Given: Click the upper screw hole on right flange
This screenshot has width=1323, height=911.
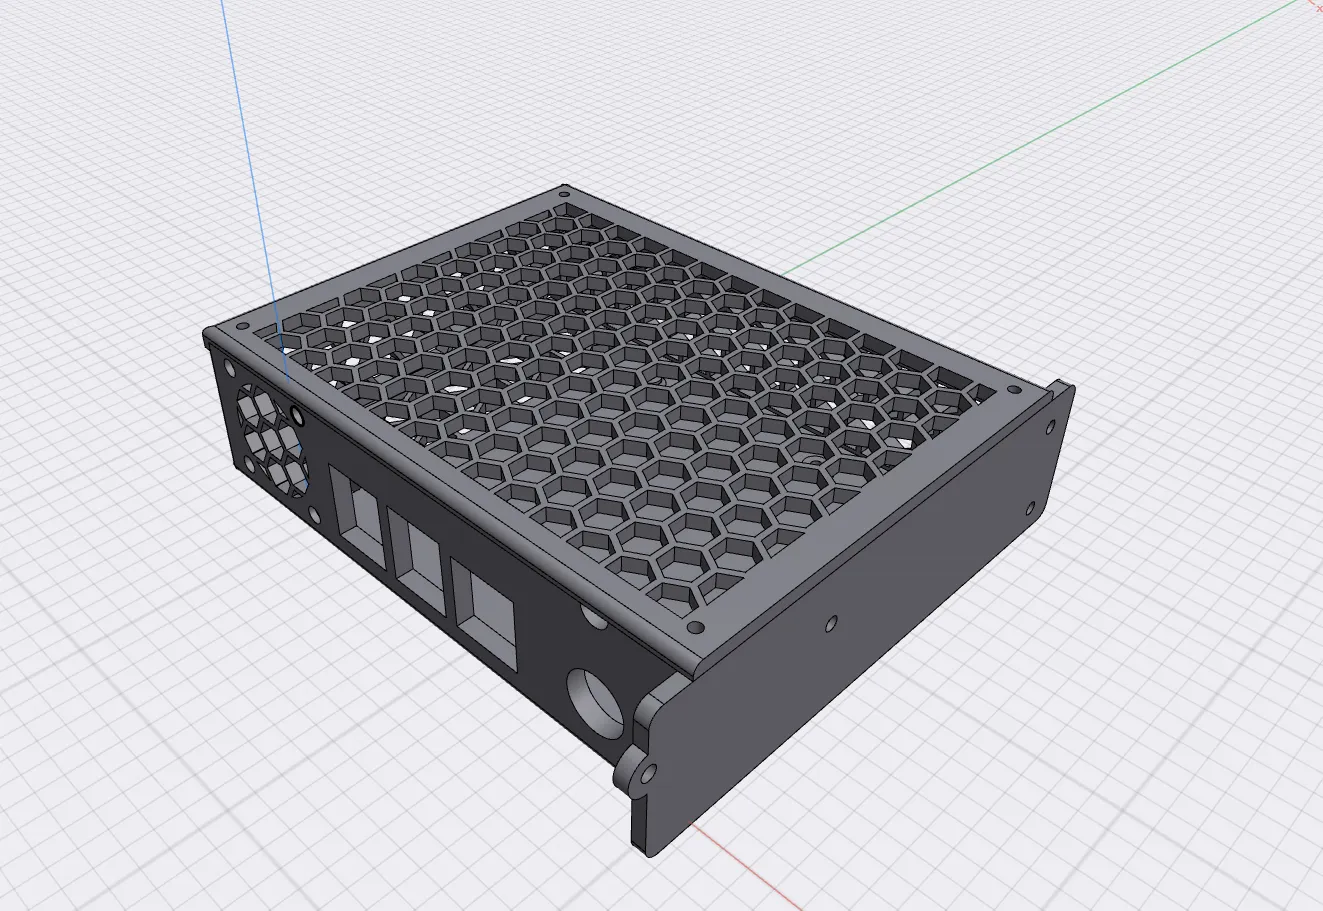Looking at the screenshot, I should click(x=1051, y=426).
